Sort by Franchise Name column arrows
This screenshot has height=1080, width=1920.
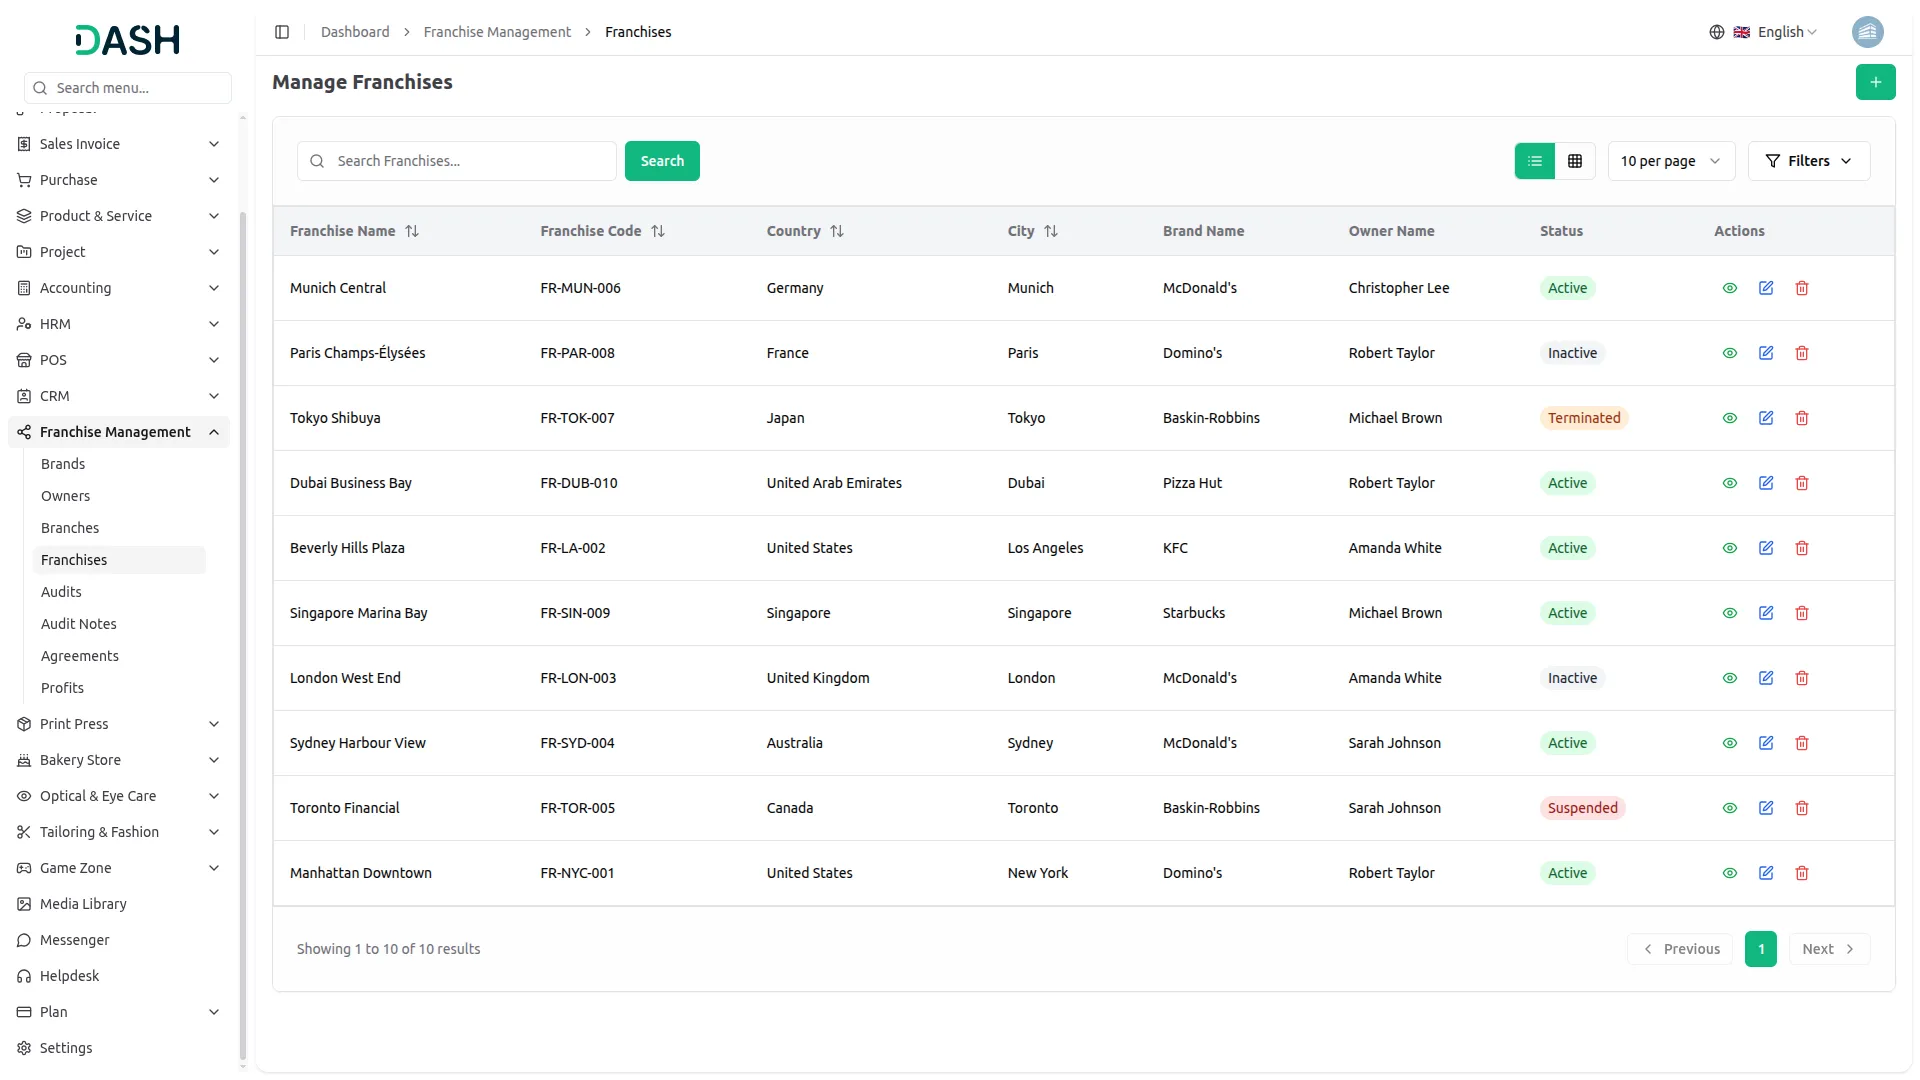tap(412, 231)
